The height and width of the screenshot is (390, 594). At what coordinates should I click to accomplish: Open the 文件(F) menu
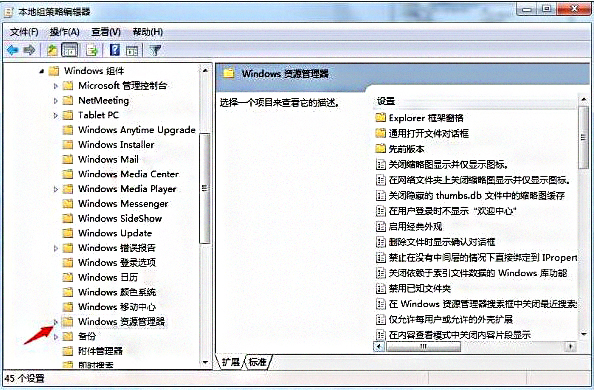click(24, 32)
